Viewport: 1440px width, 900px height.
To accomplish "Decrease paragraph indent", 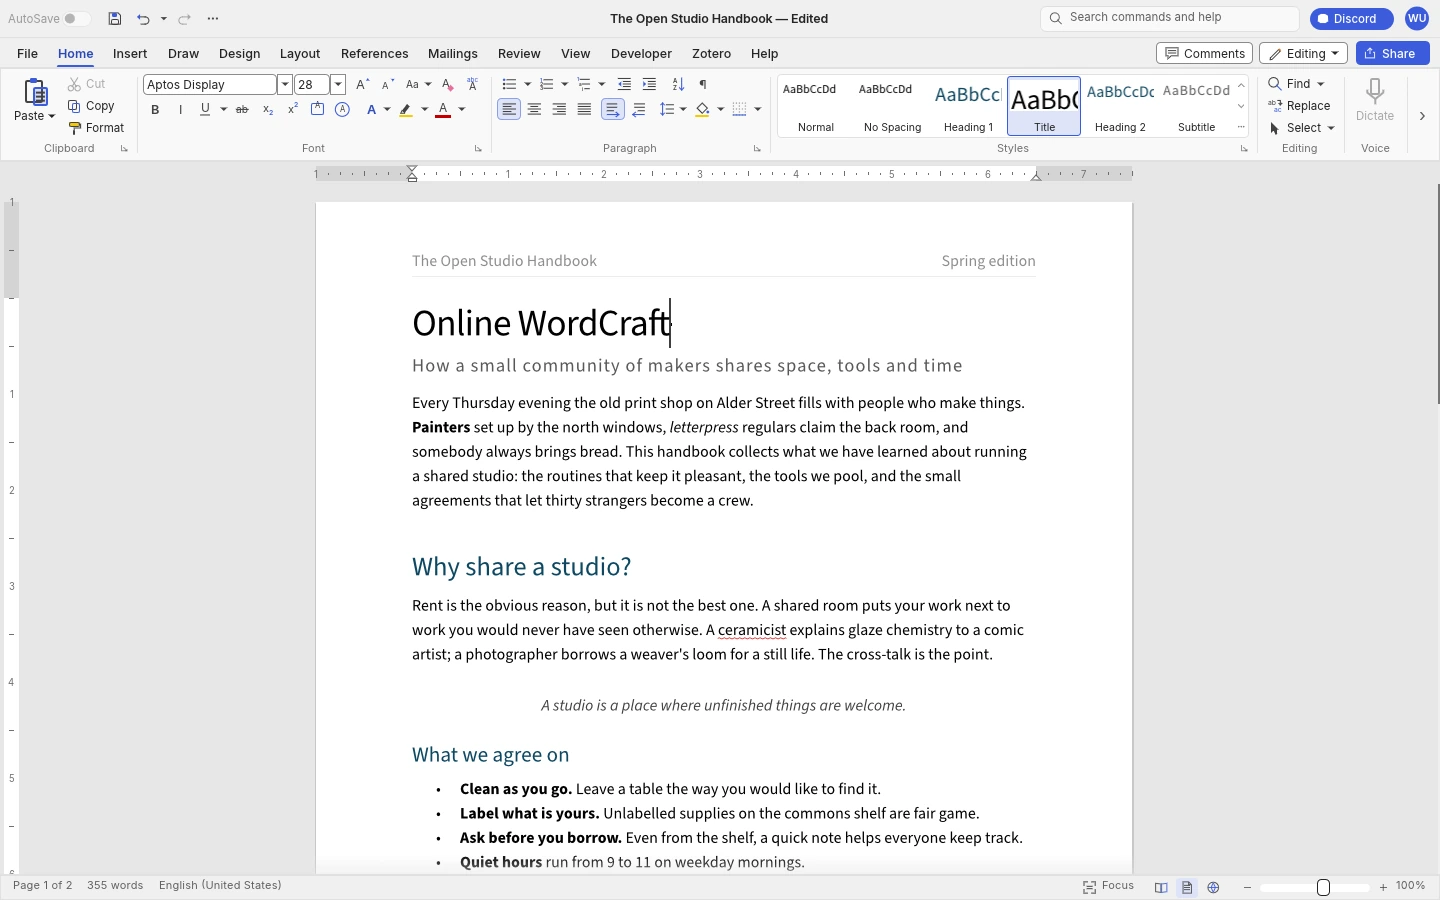I will pos(624,84).
